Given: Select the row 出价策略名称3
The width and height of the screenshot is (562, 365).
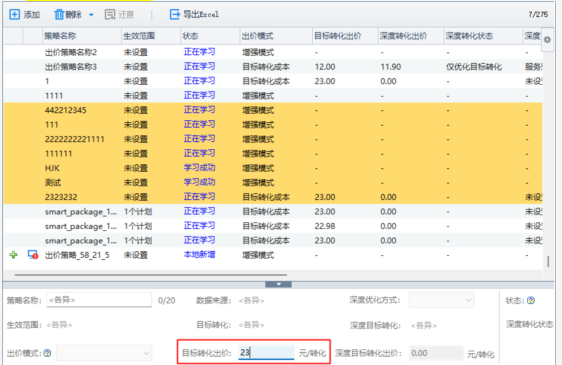Looking at the screenshot, I should coord(272,67).
